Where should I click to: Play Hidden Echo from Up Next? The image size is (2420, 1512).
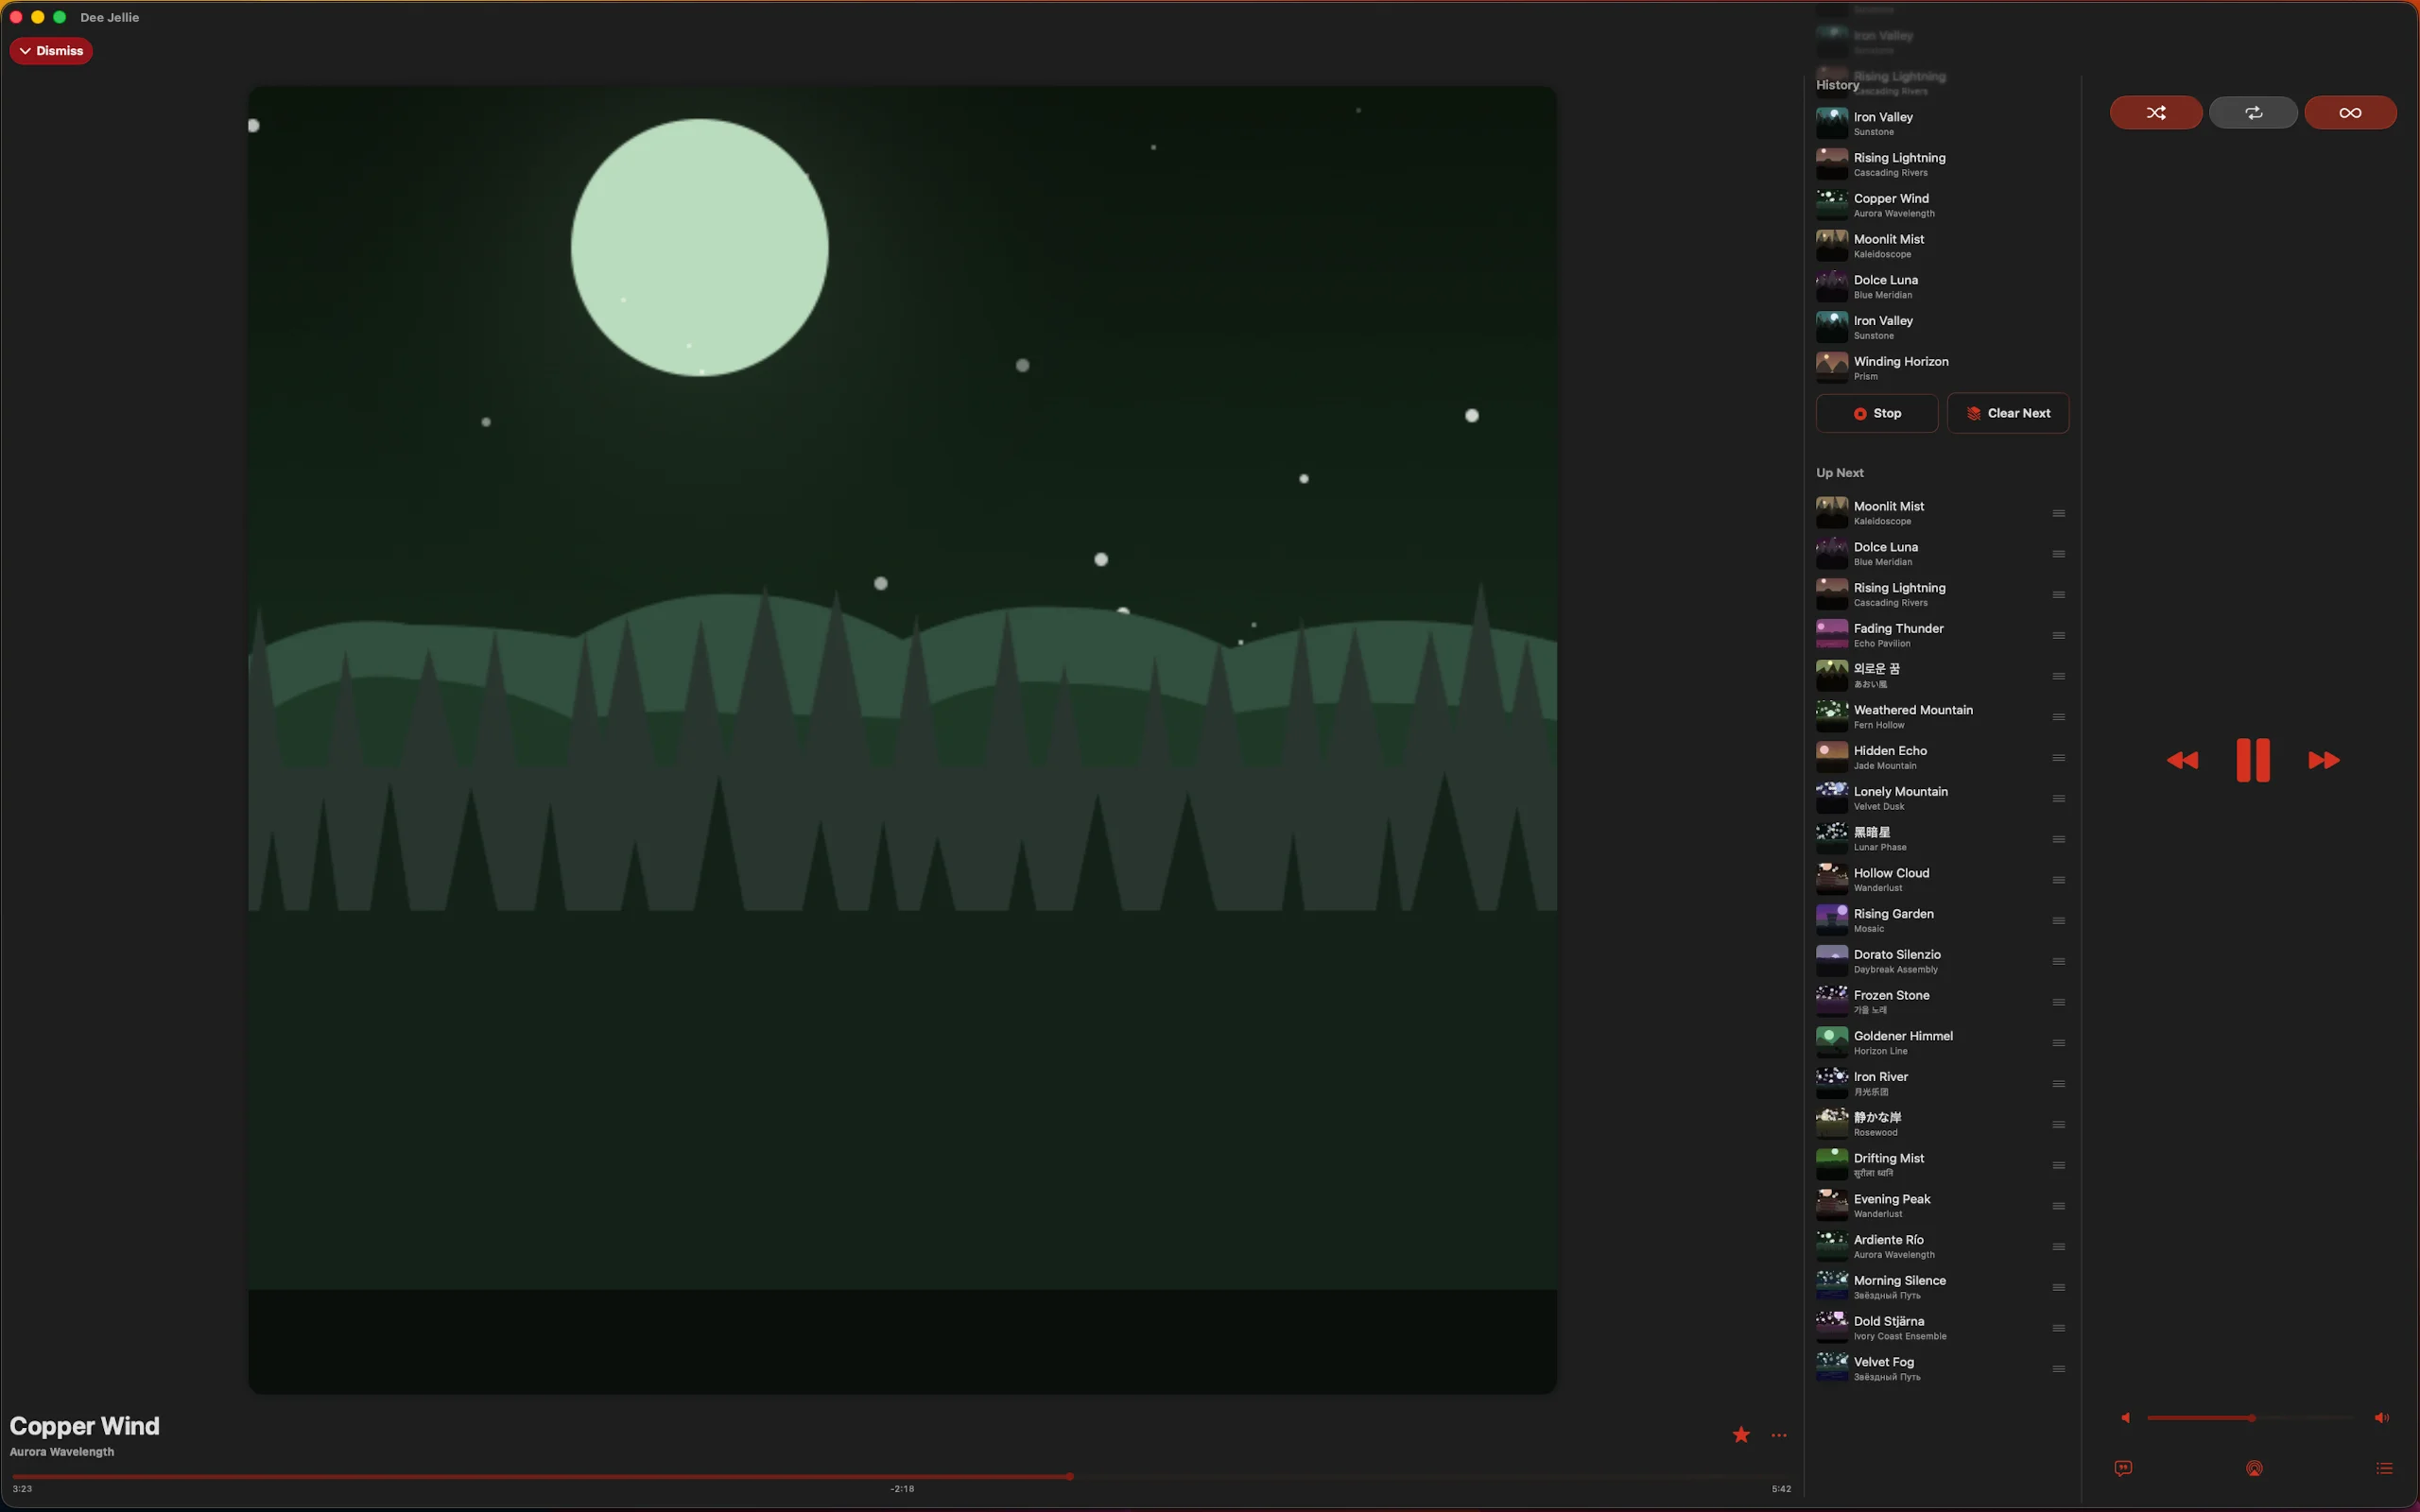1890,757
